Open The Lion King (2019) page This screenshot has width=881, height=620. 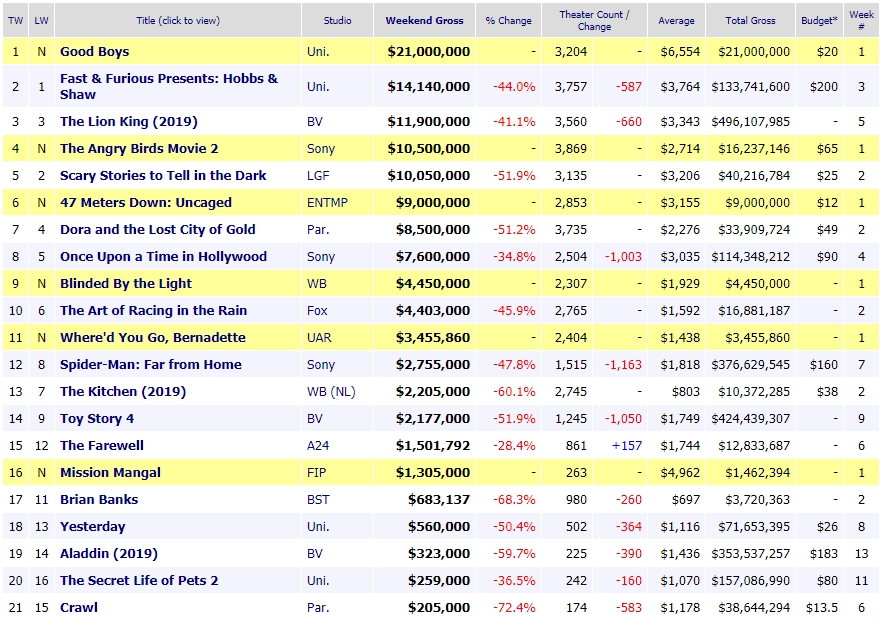129,122
